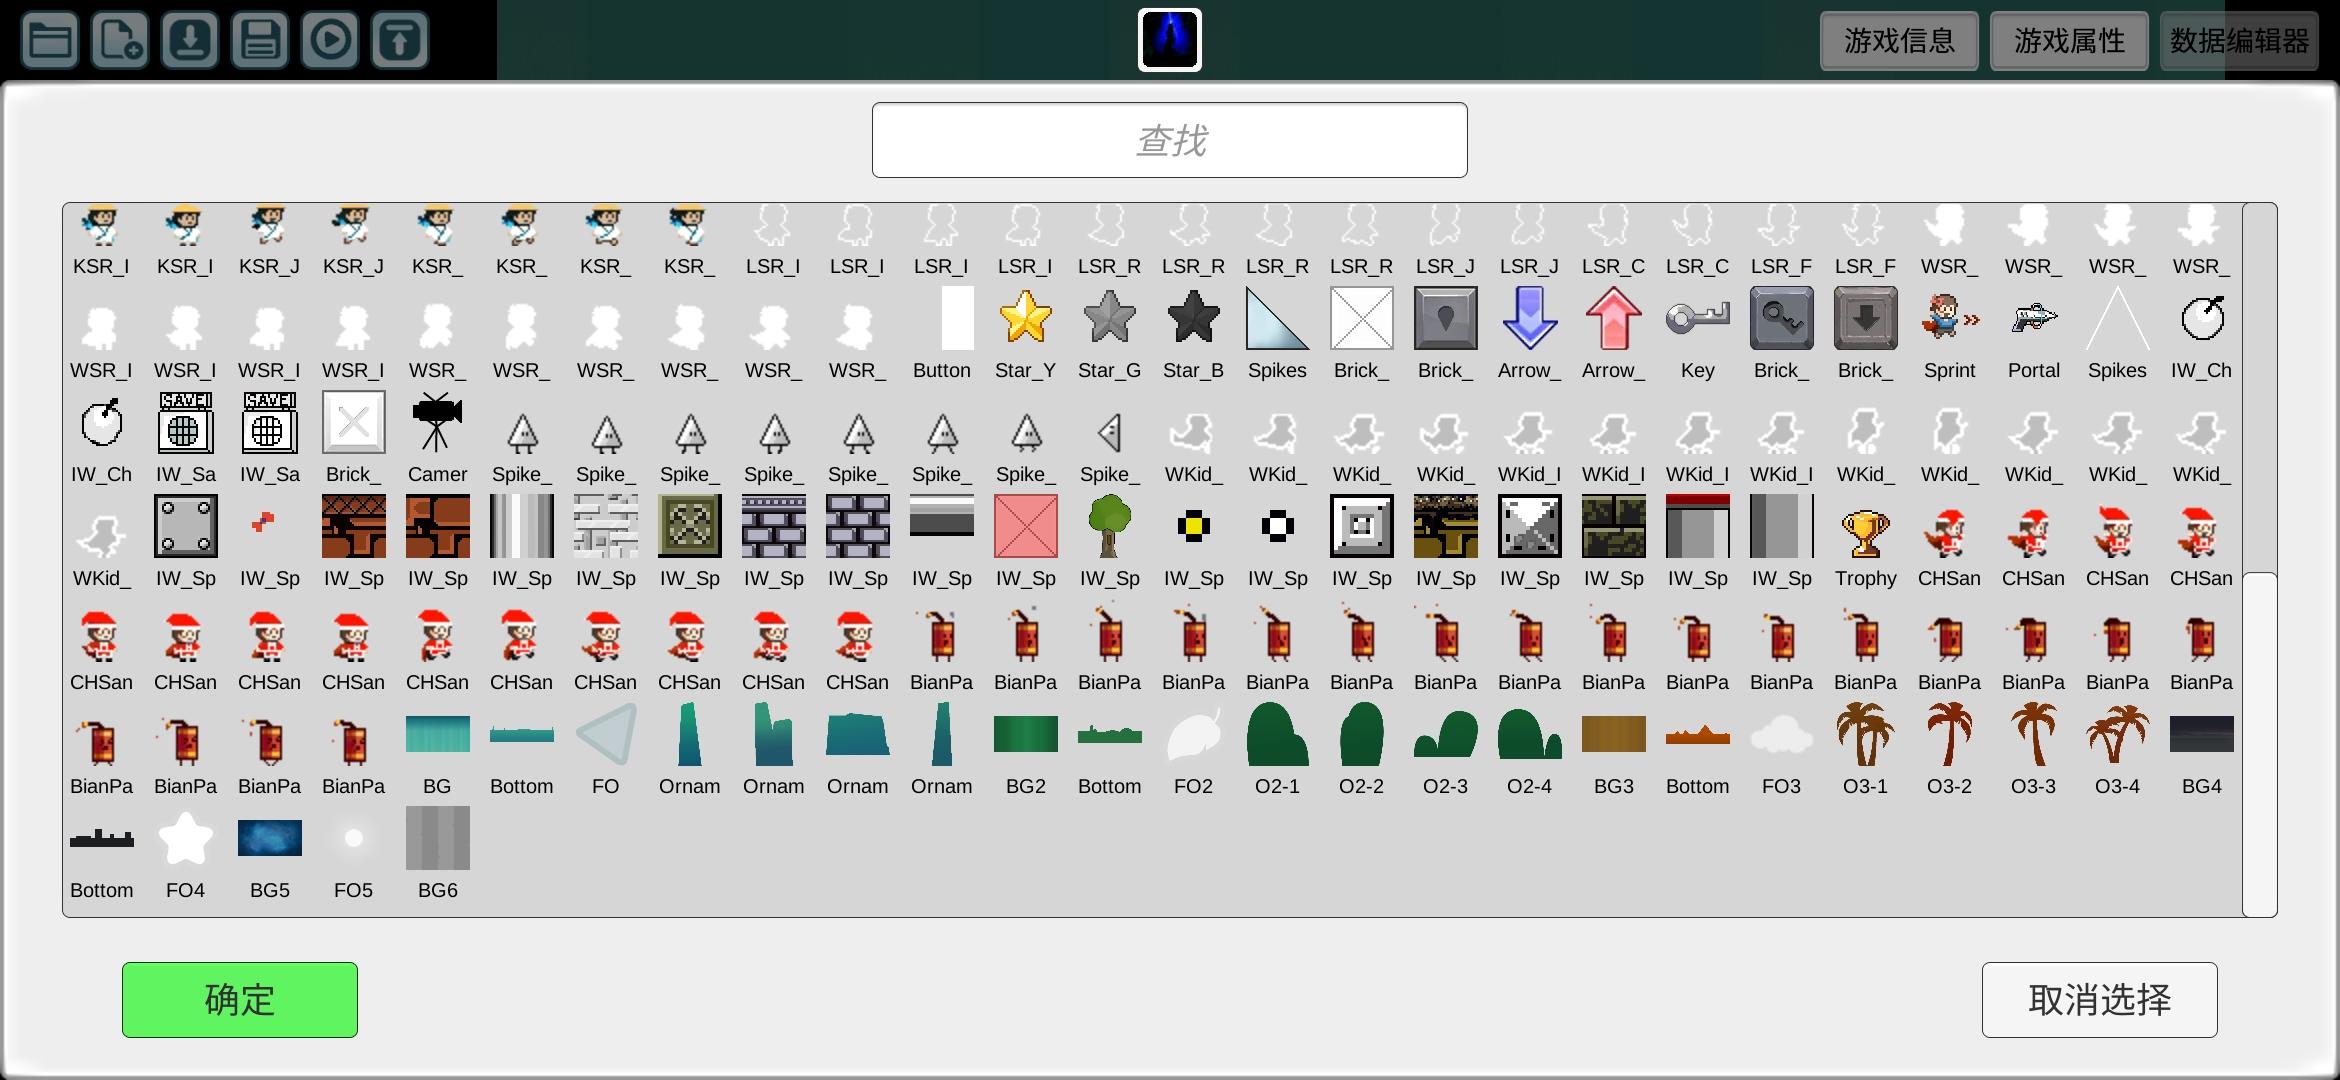Image resolution: width=2340 pixels, height=1080 pixels.
Task: Click the new file icon
Action: [120, 40]
